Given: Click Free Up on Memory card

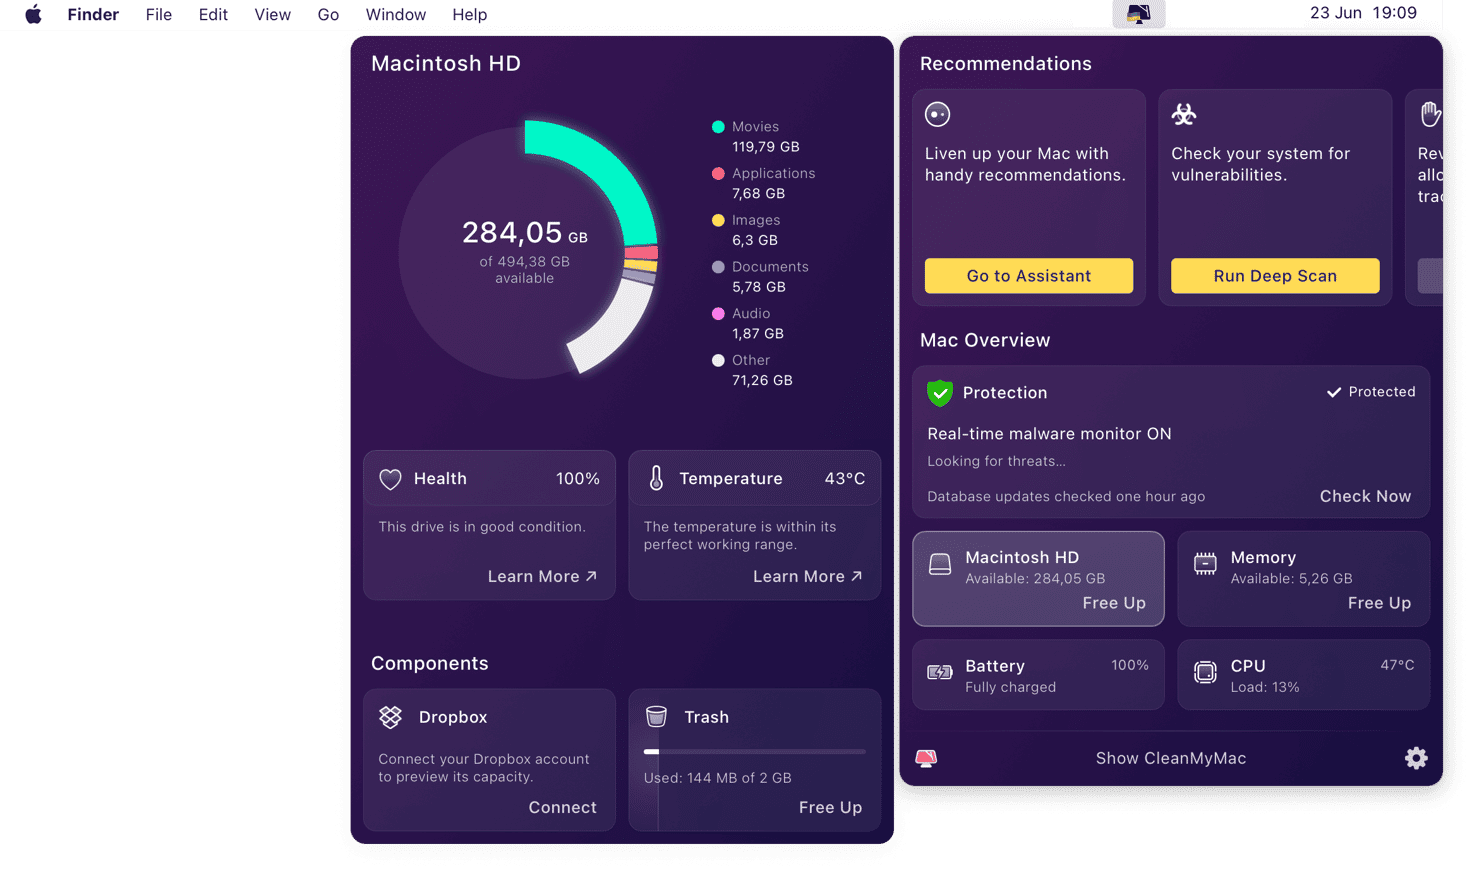Looking at the screenshot, I should coord(1379,603).
